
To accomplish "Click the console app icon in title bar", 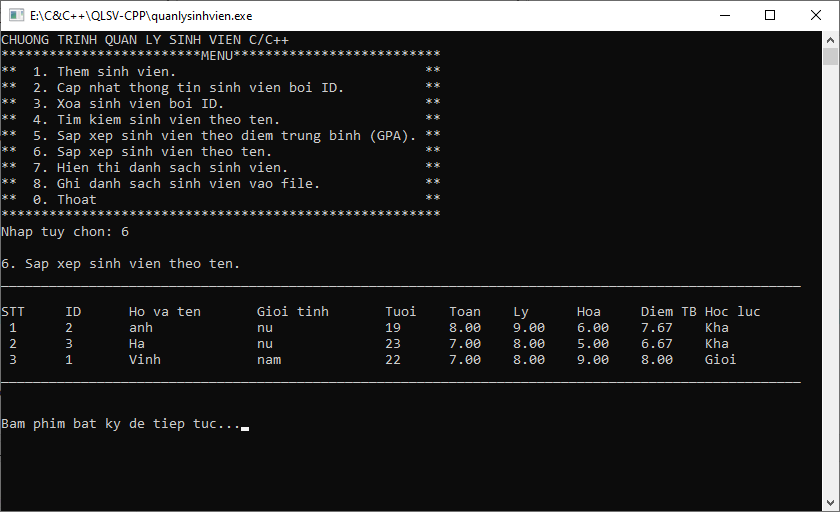I will tap(16, 15).
